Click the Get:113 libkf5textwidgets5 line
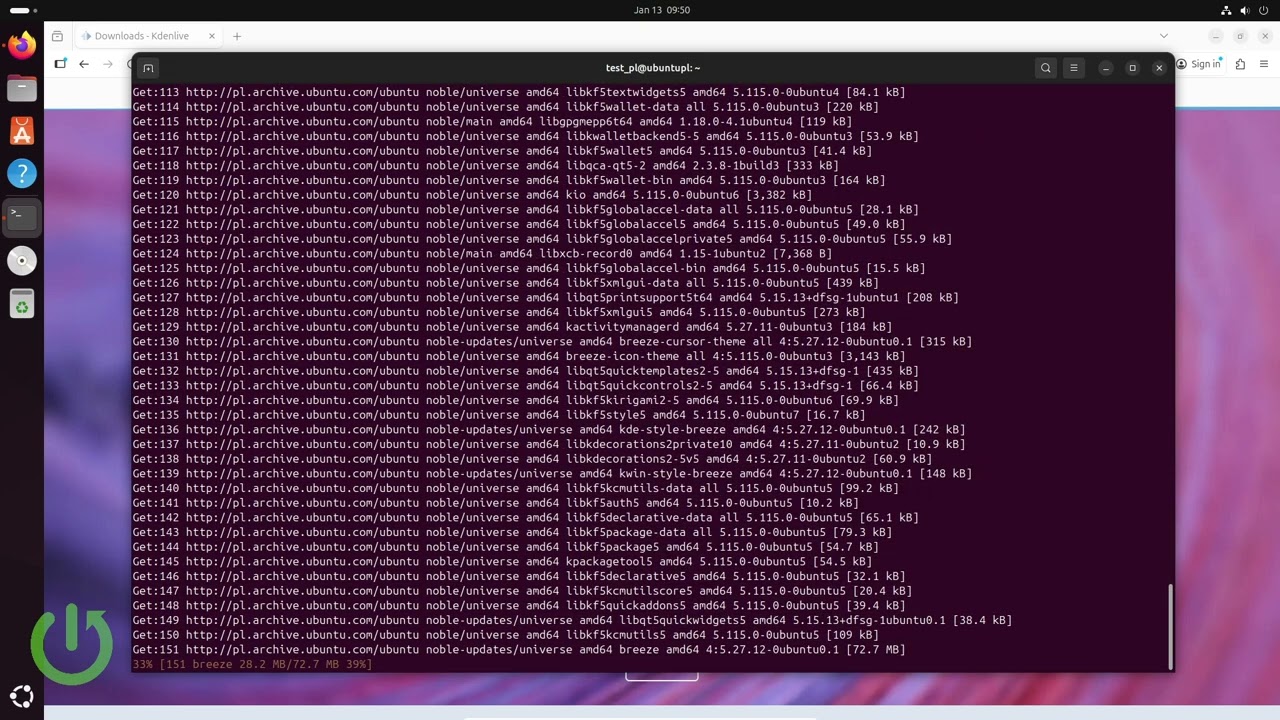The height and width of the screenshot is (720, 1280). coord(519,92)
